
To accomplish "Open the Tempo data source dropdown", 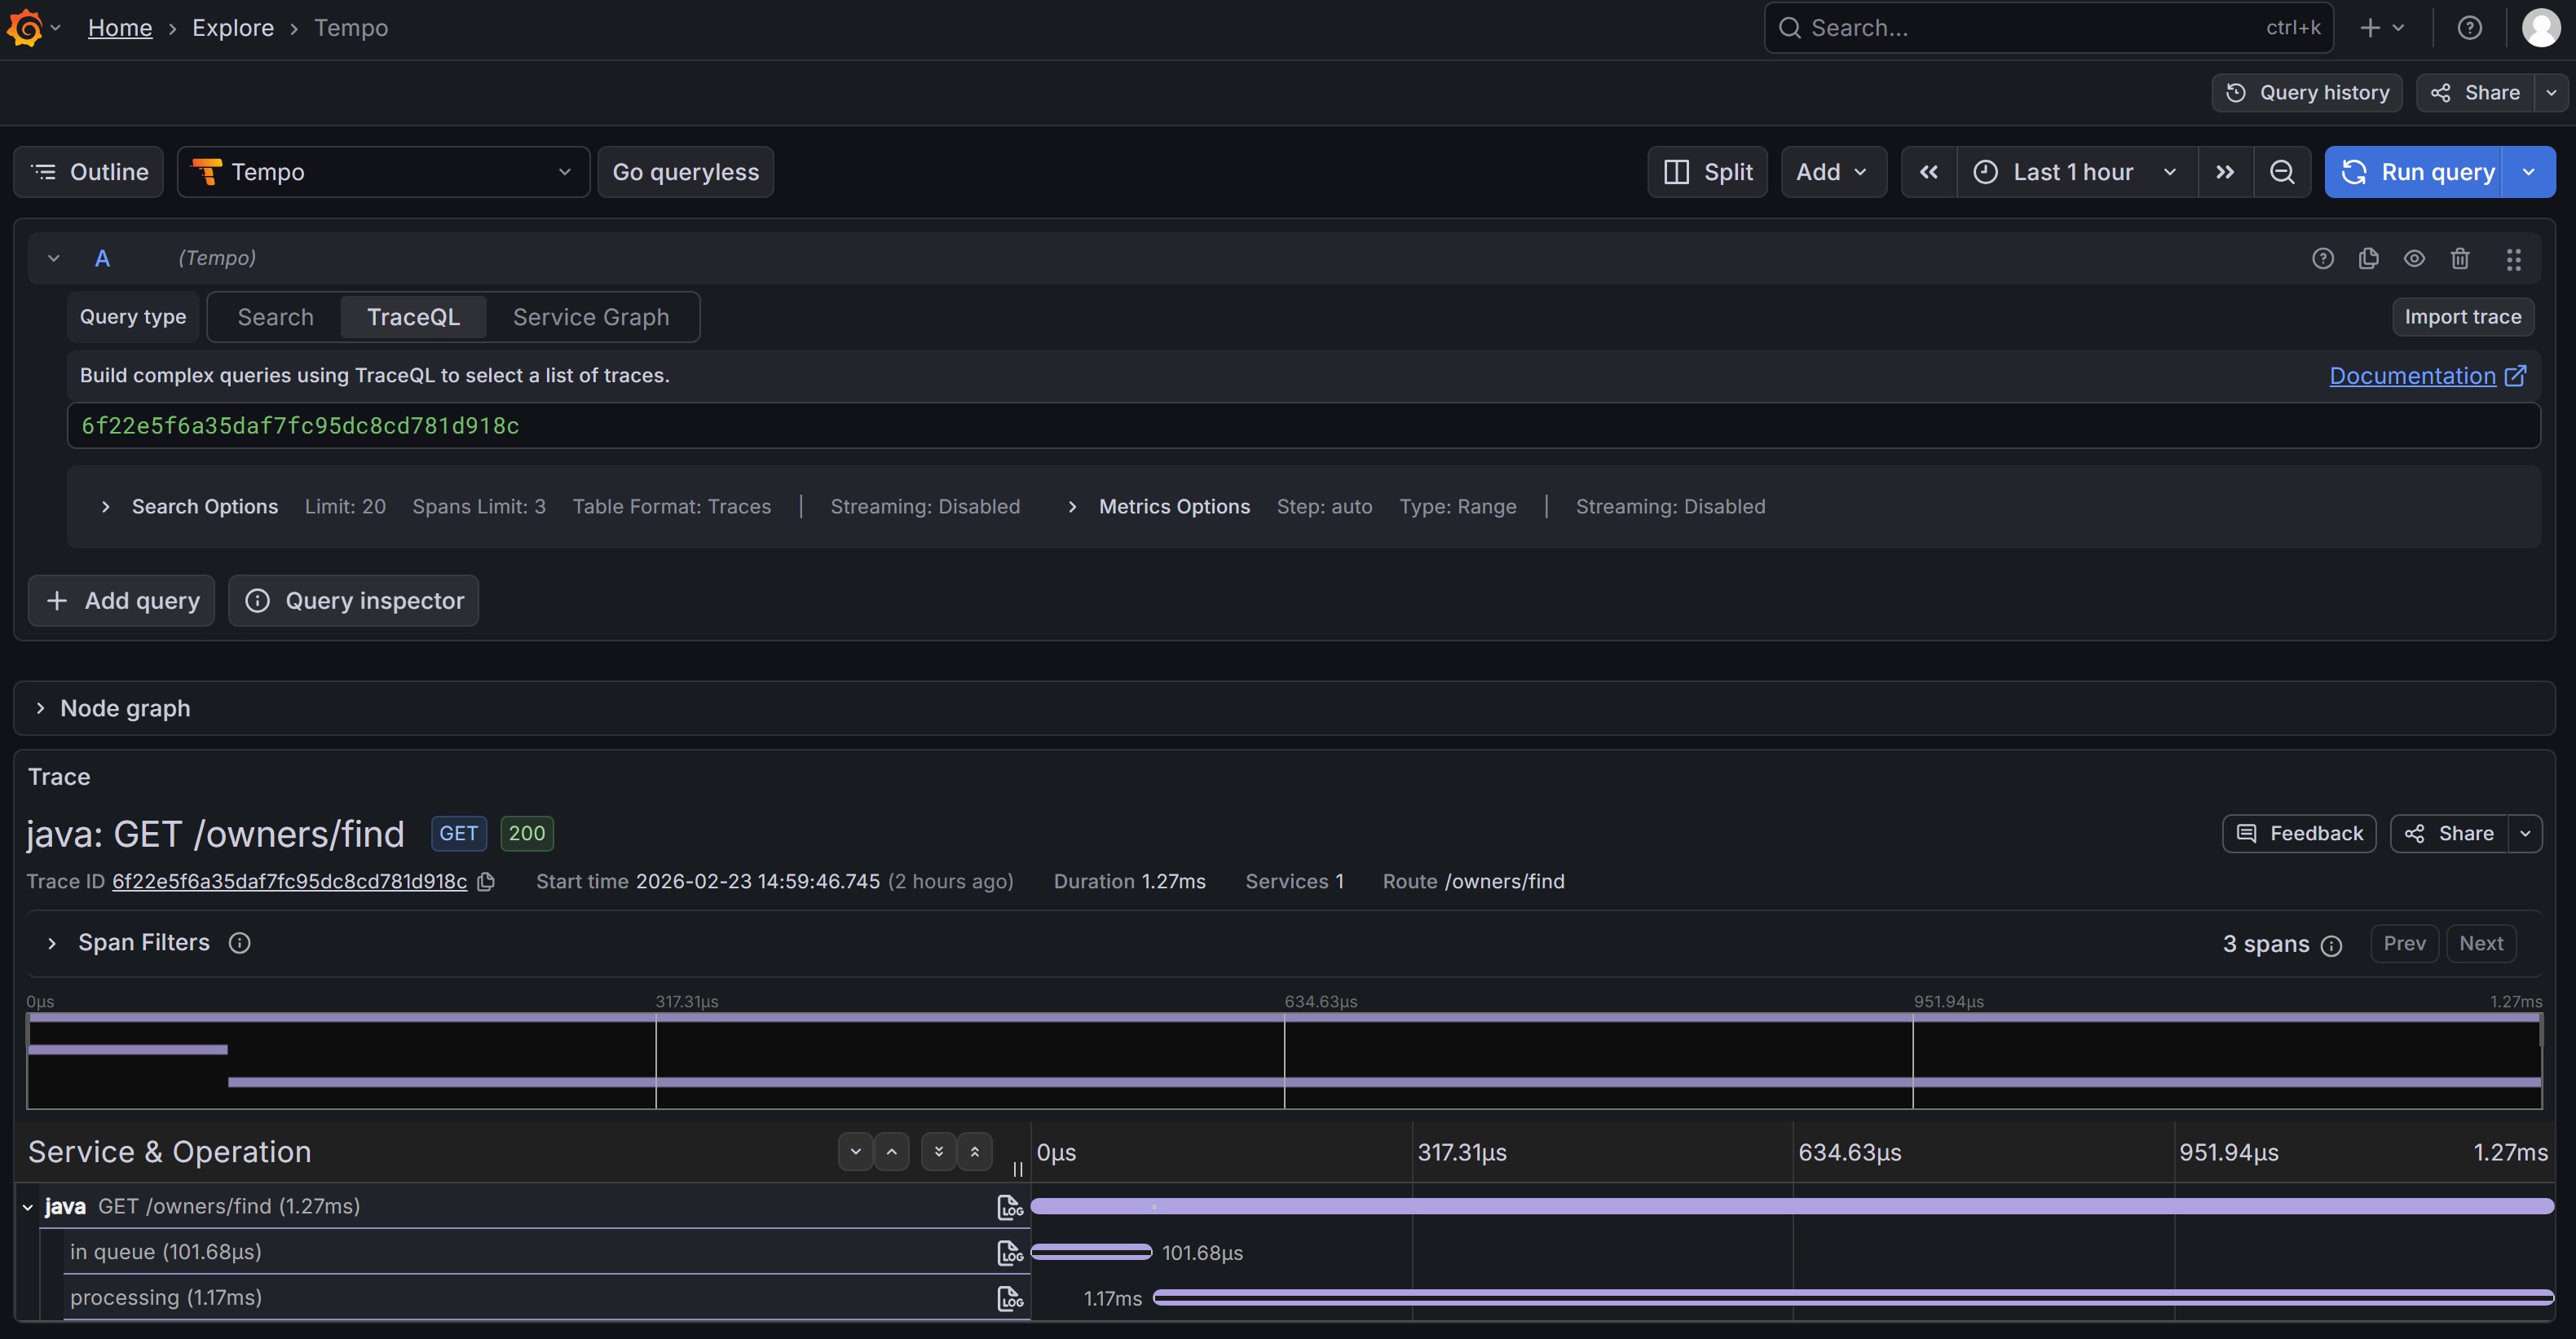I will click(x=383, y=172).
